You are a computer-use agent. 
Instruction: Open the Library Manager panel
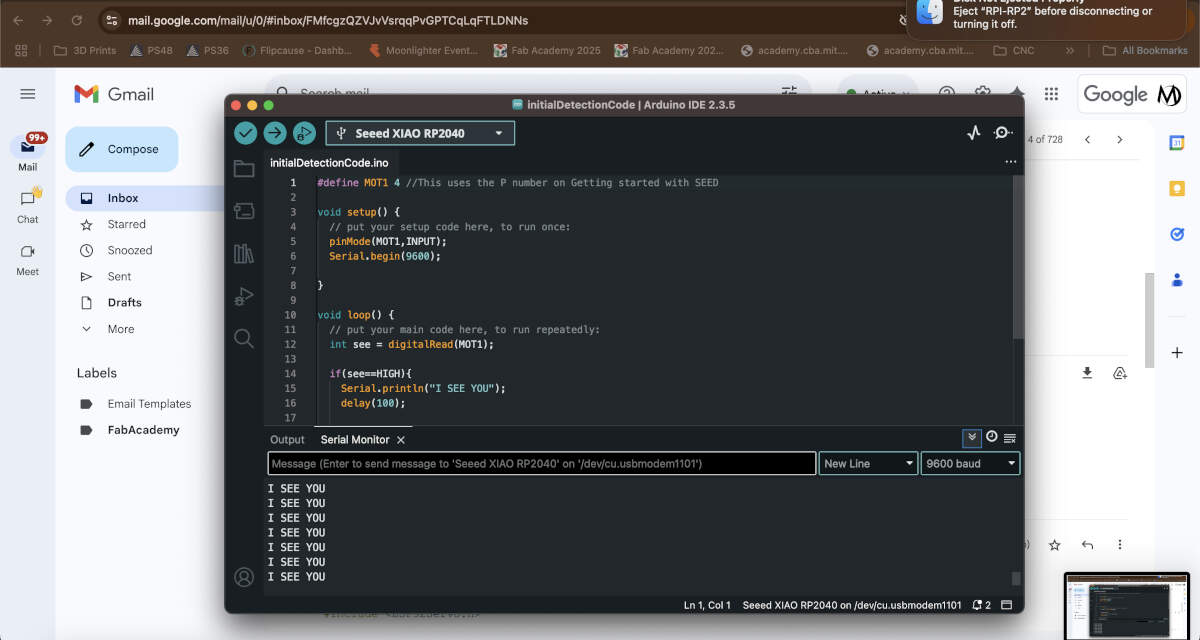coord(244,253)
